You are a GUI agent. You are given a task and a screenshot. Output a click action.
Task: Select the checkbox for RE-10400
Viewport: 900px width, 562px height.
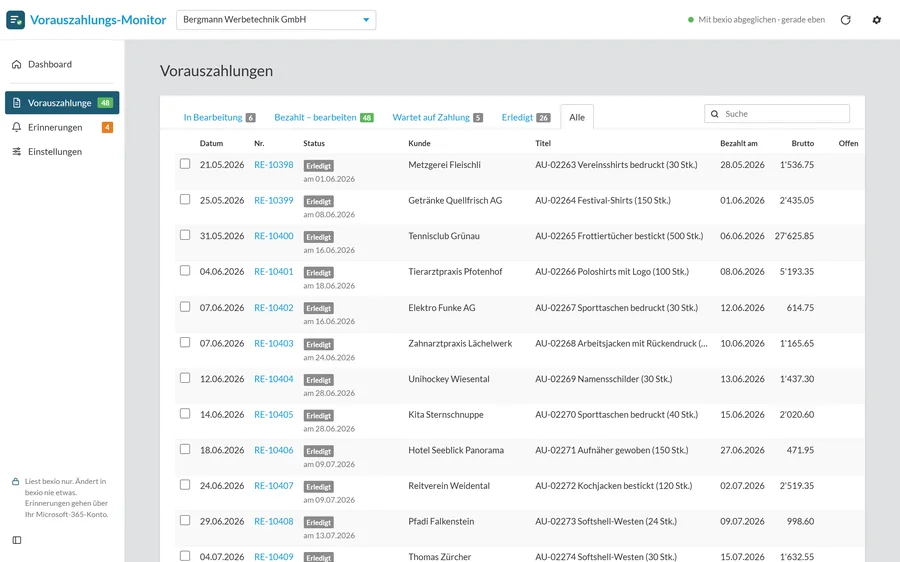coord(185,235)
